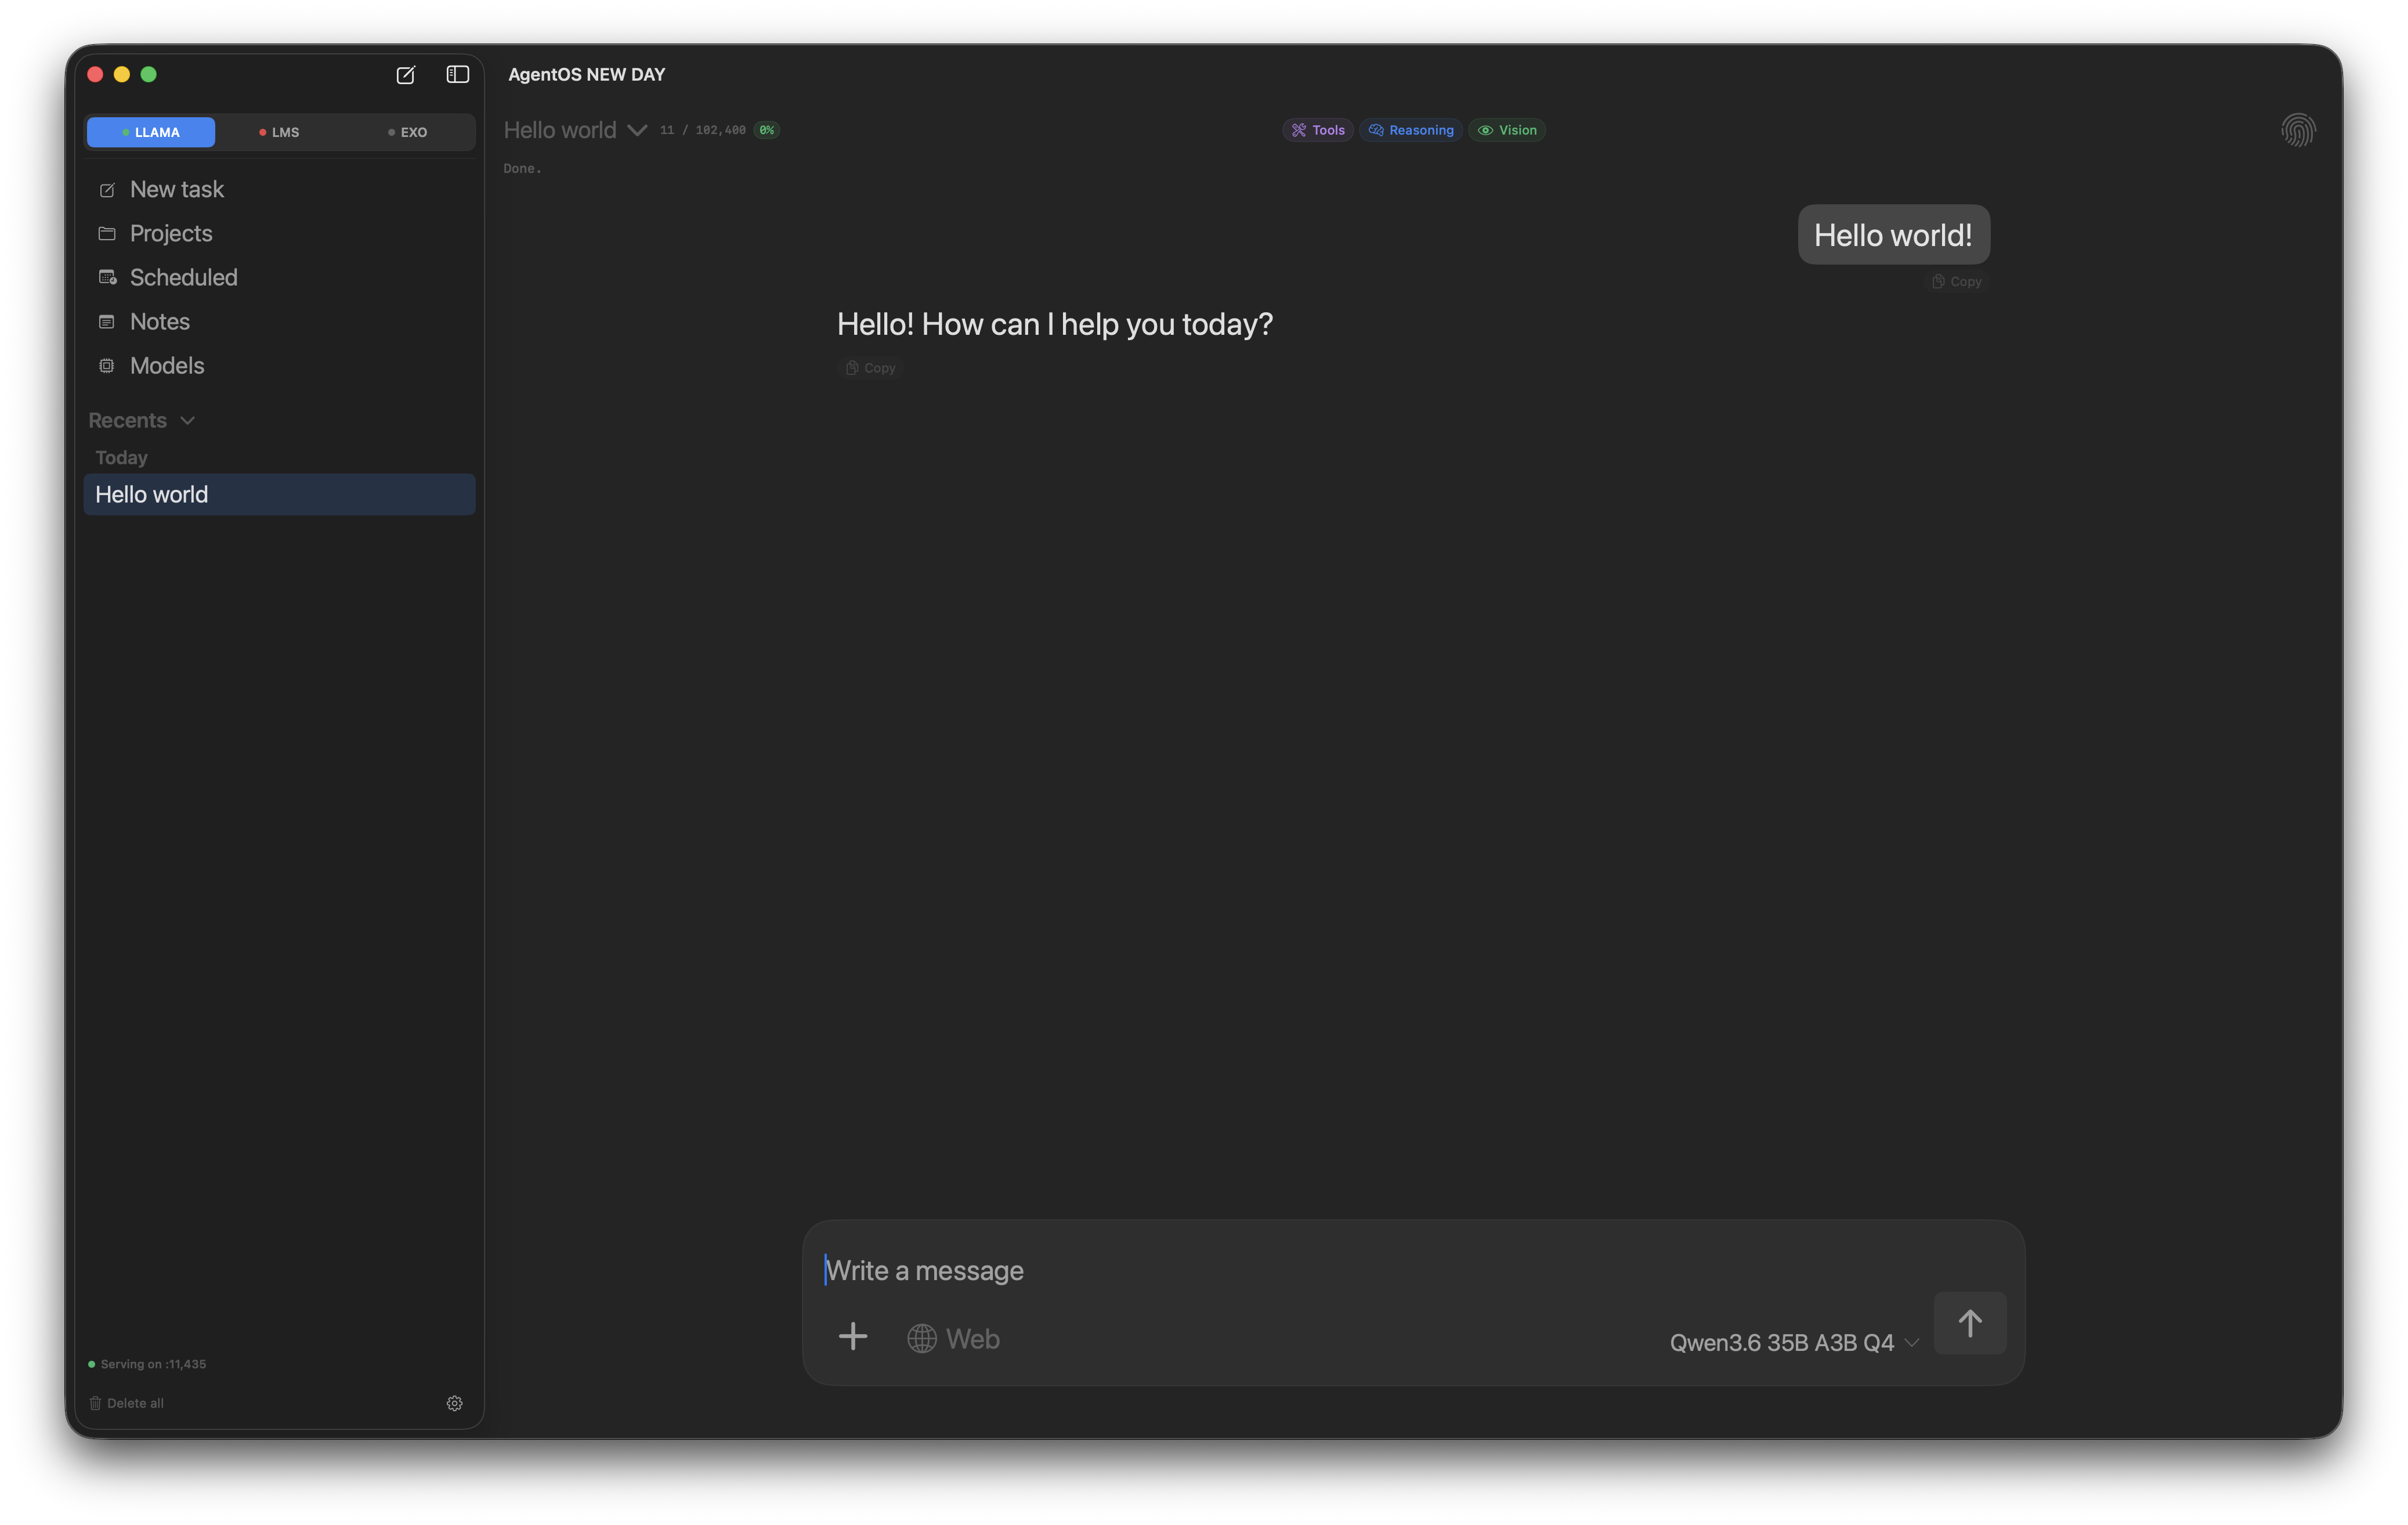Click the 11 / 102,400 token counter
Viewport: 2408px width, 1525px height.
coord(703,130)
